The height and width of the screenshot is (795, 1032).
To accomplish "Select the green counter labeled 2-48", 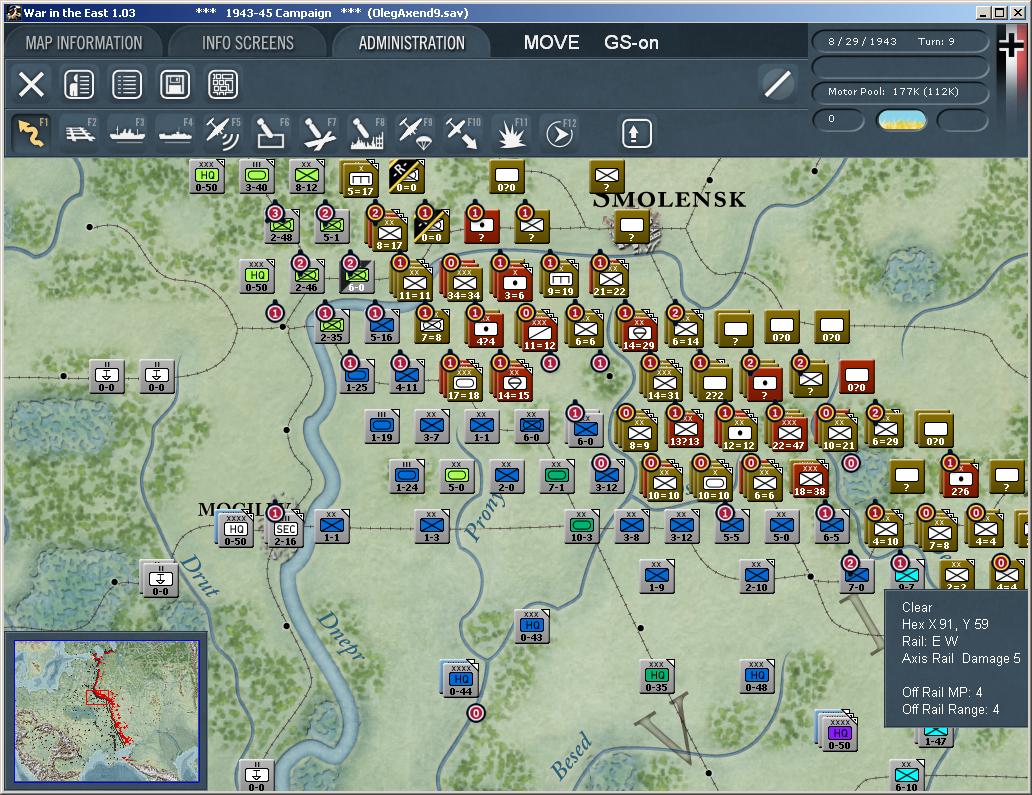I will pos(282,226).
